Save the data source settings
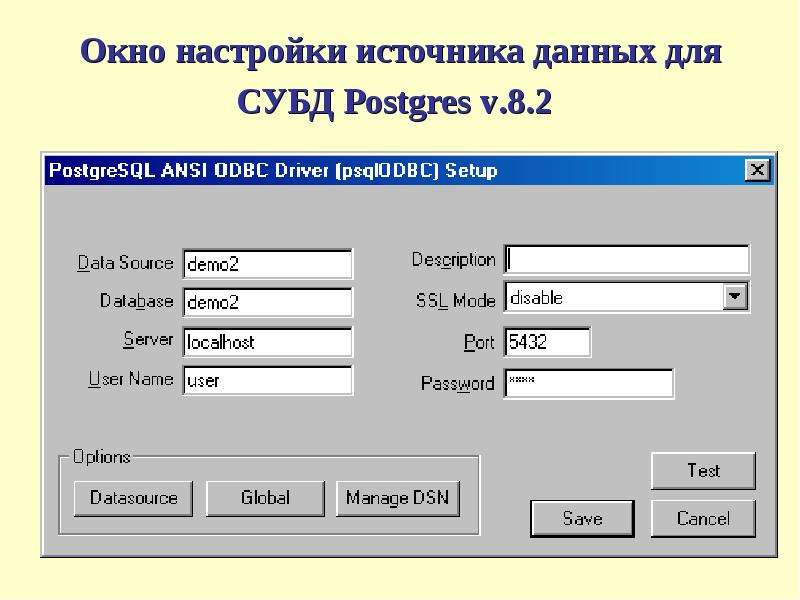 (583, 519)
